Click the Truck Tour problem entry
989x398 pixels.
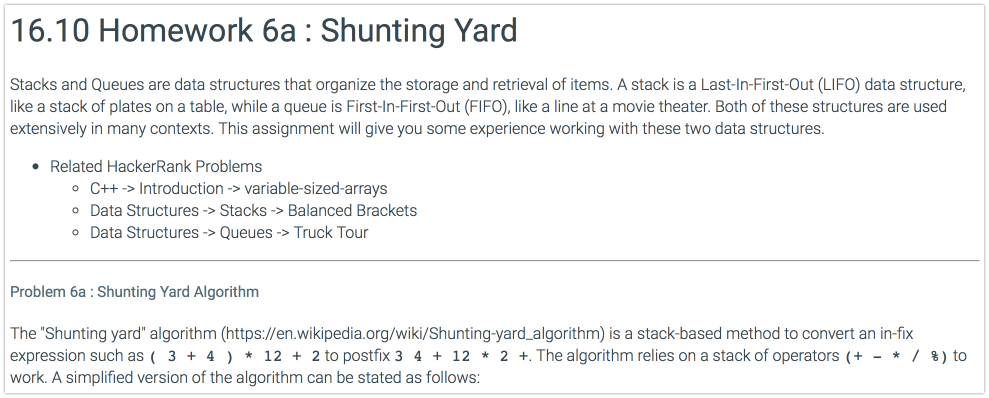click(x=229, y=233)
